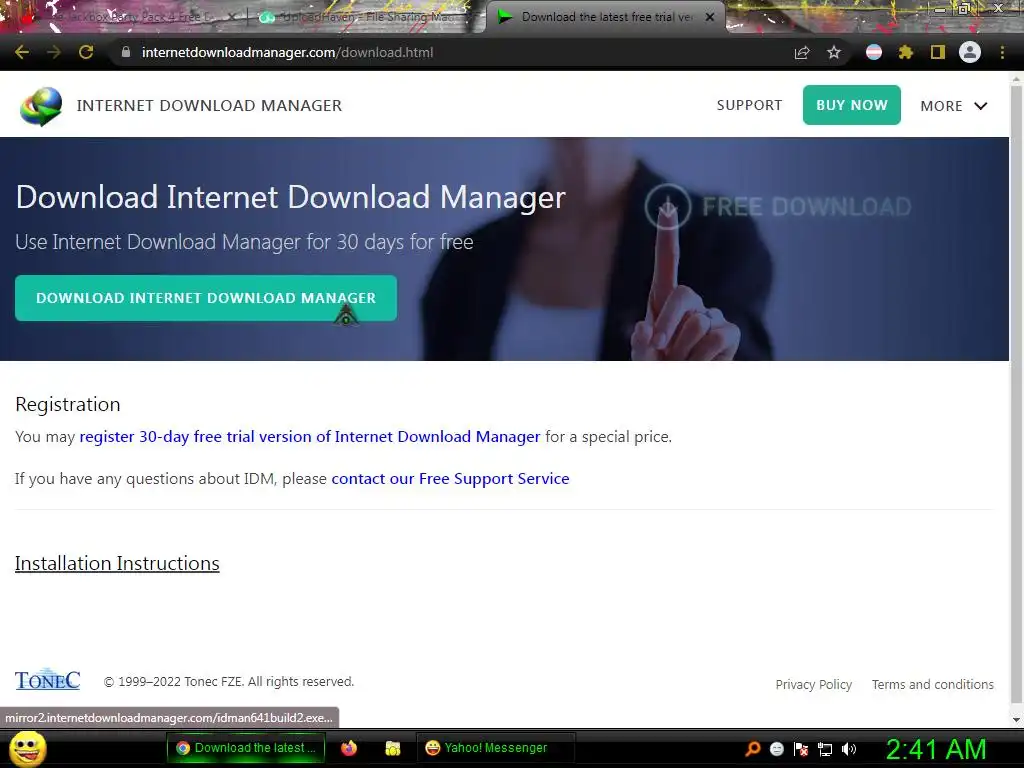The height and width of the screenshot is (768, 1024).
Task: Click the gray smiley tray icon
Action: pyautogui.click(x=776, y=749)
